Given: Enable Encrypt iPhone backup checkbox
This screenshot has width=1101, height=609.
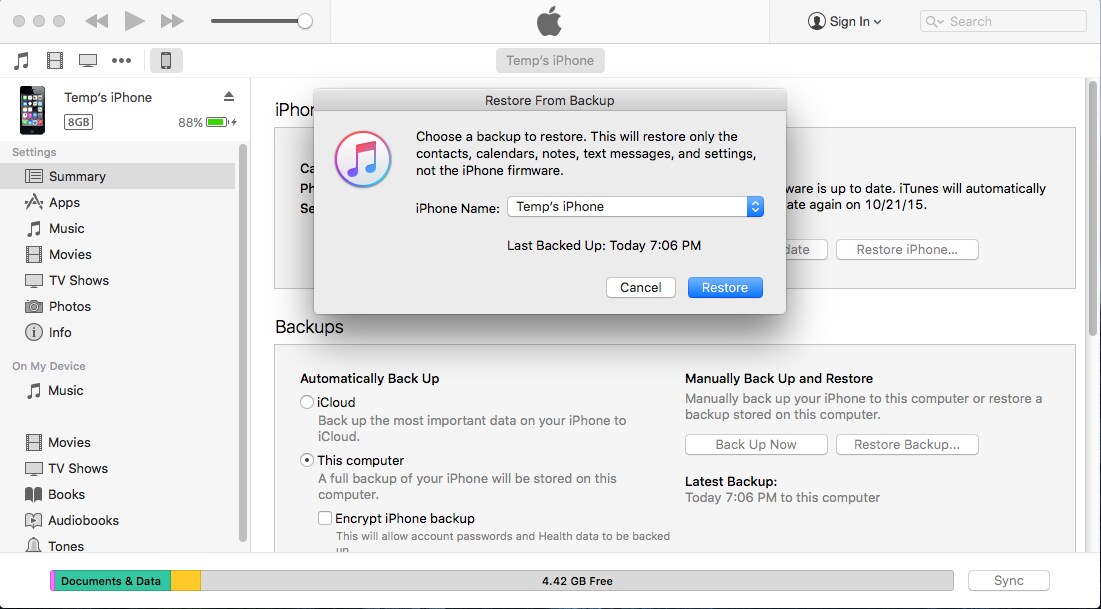Looking at the screenshot, I should click(x=324, y=518).
